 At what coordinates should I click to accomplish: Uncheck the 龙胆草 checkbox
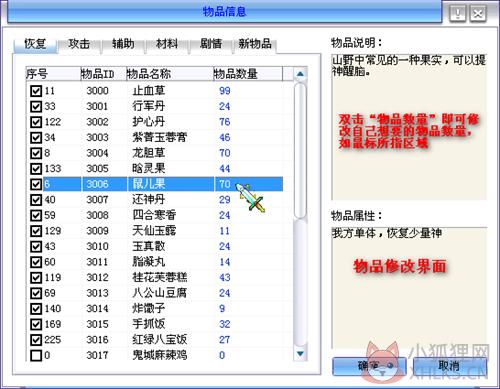click(x=36, y=153)
